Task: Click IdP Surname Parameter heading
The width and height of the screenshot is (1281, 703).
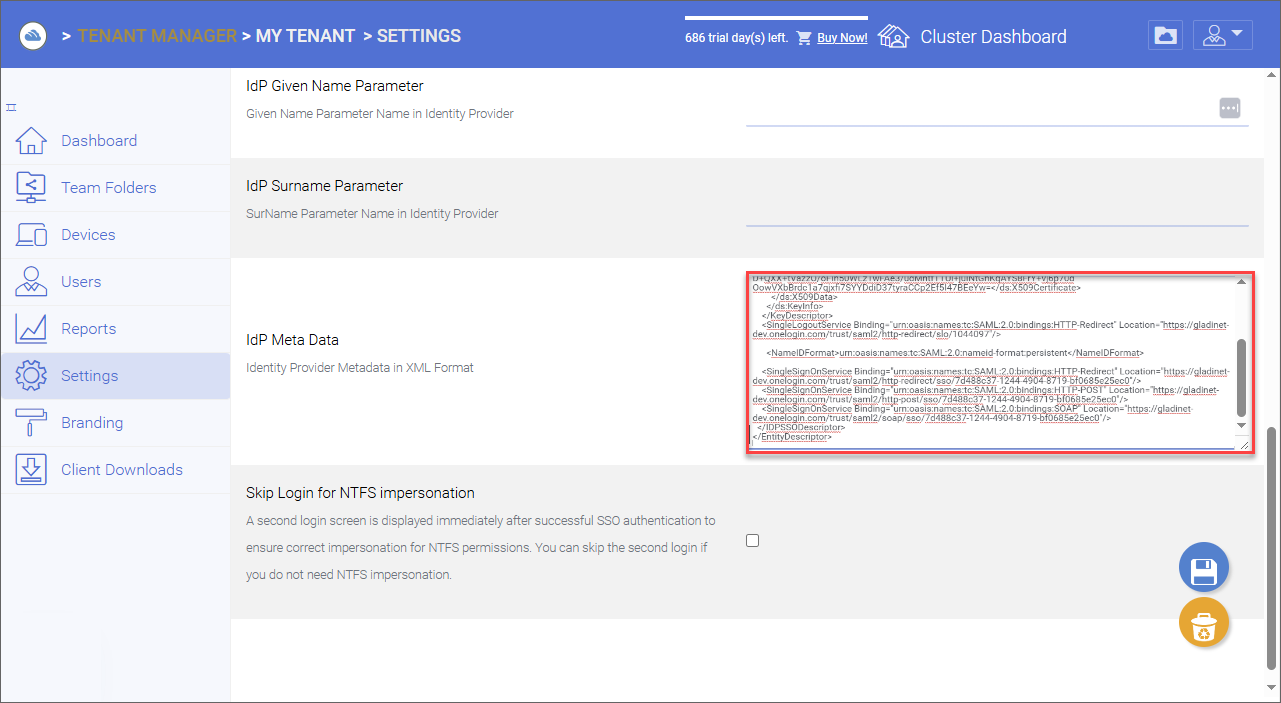Action: [325, 186]
